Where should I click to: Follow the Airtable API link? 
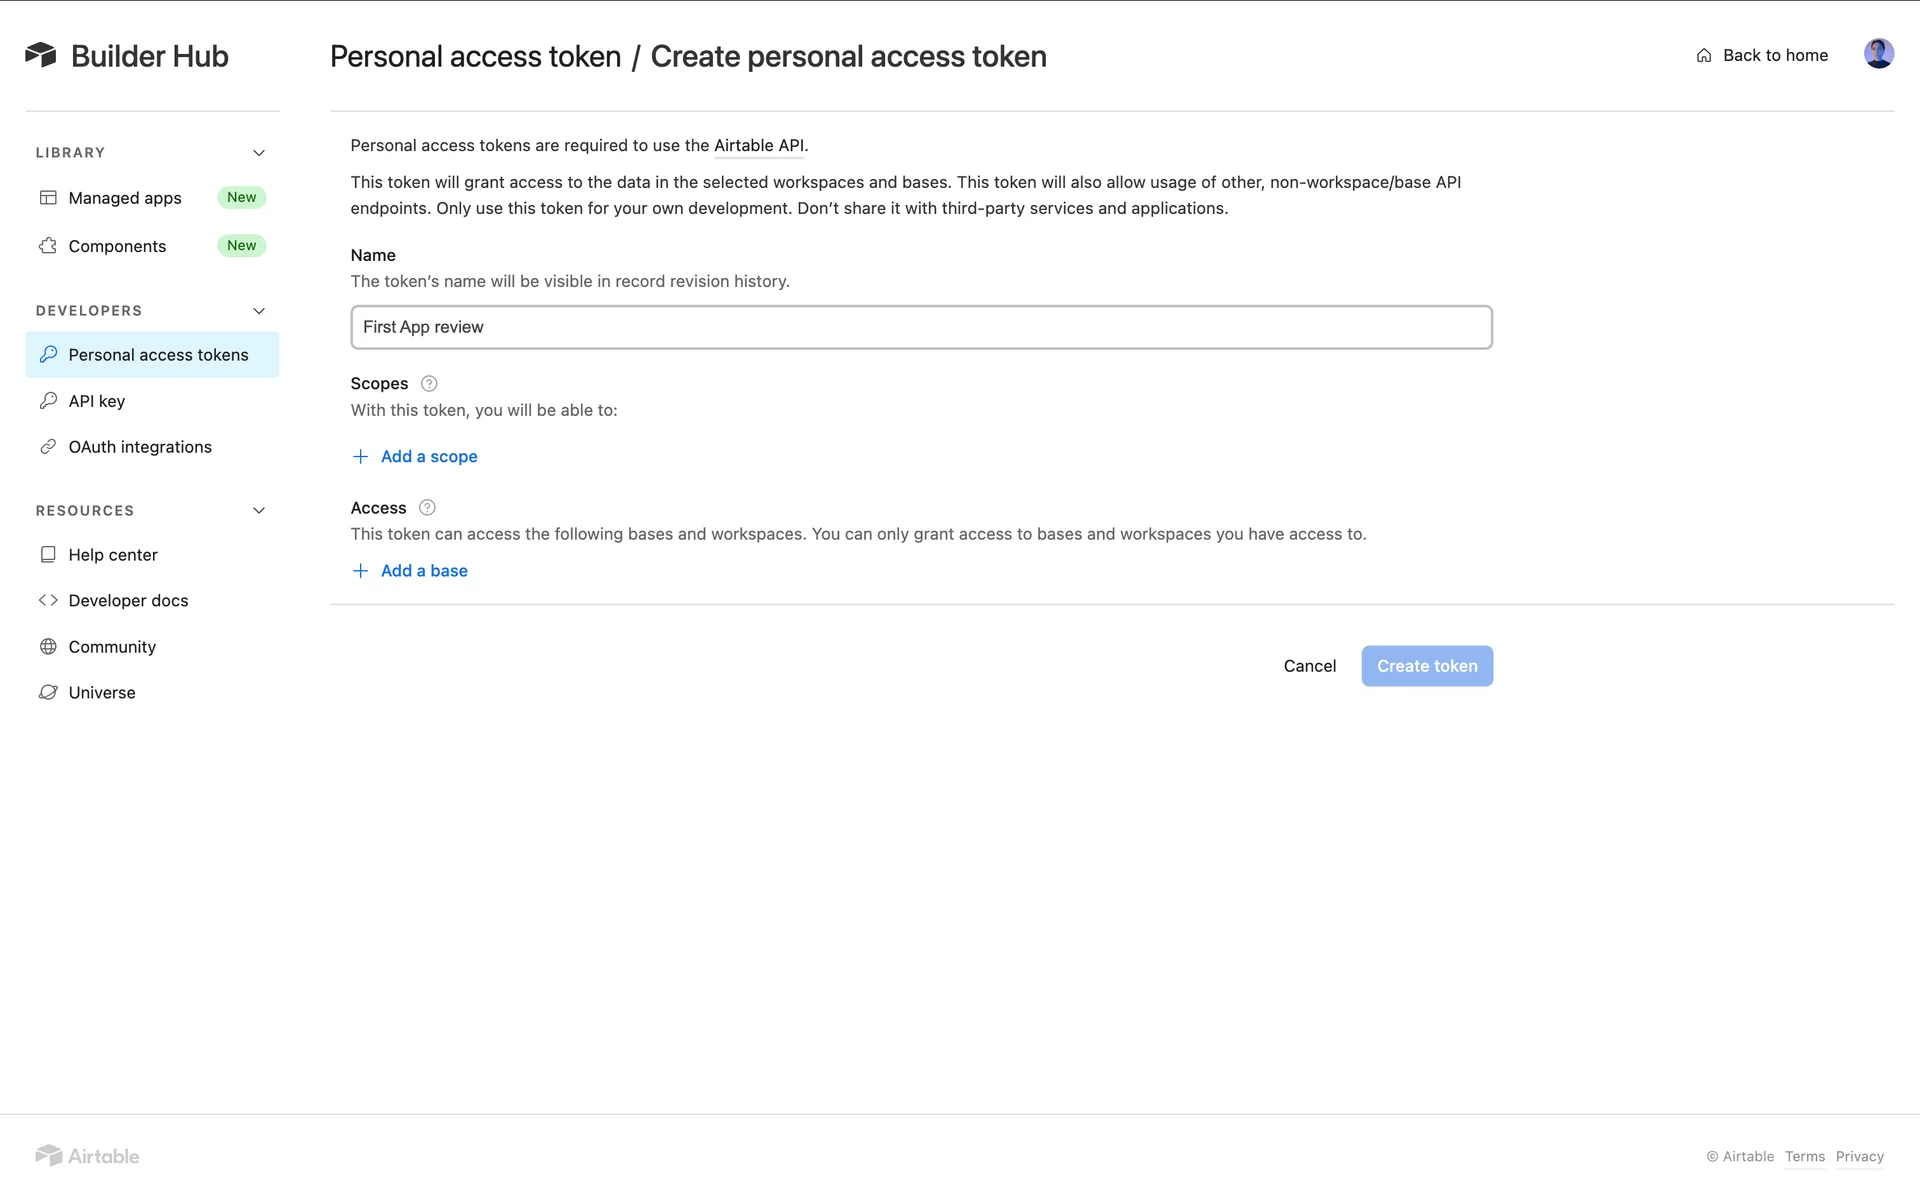[x=759, y=146]
